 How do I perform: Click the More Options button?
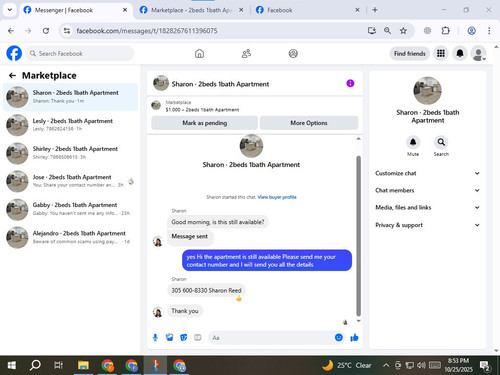pyautogui.click(x=309, y=123)
